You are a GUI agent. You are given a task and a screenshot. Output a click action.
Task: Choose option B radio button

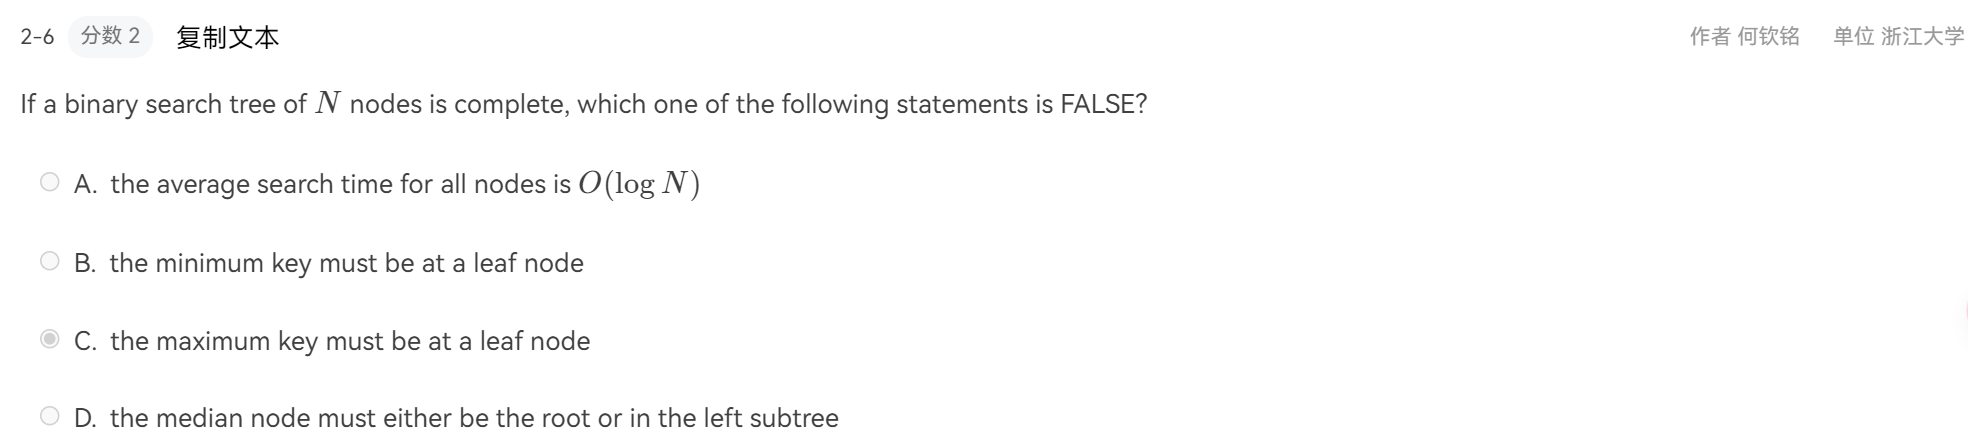point(50,261)
